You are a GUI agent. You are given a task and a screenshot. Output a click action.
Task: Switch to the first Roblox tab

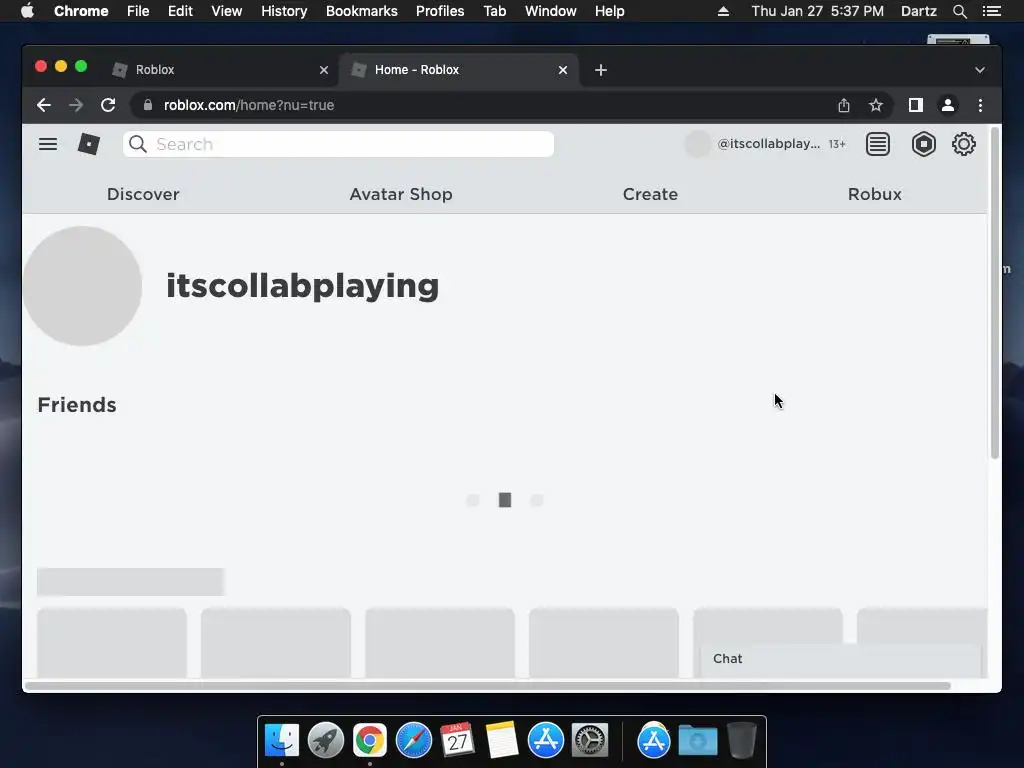click(x=219, y=70)
